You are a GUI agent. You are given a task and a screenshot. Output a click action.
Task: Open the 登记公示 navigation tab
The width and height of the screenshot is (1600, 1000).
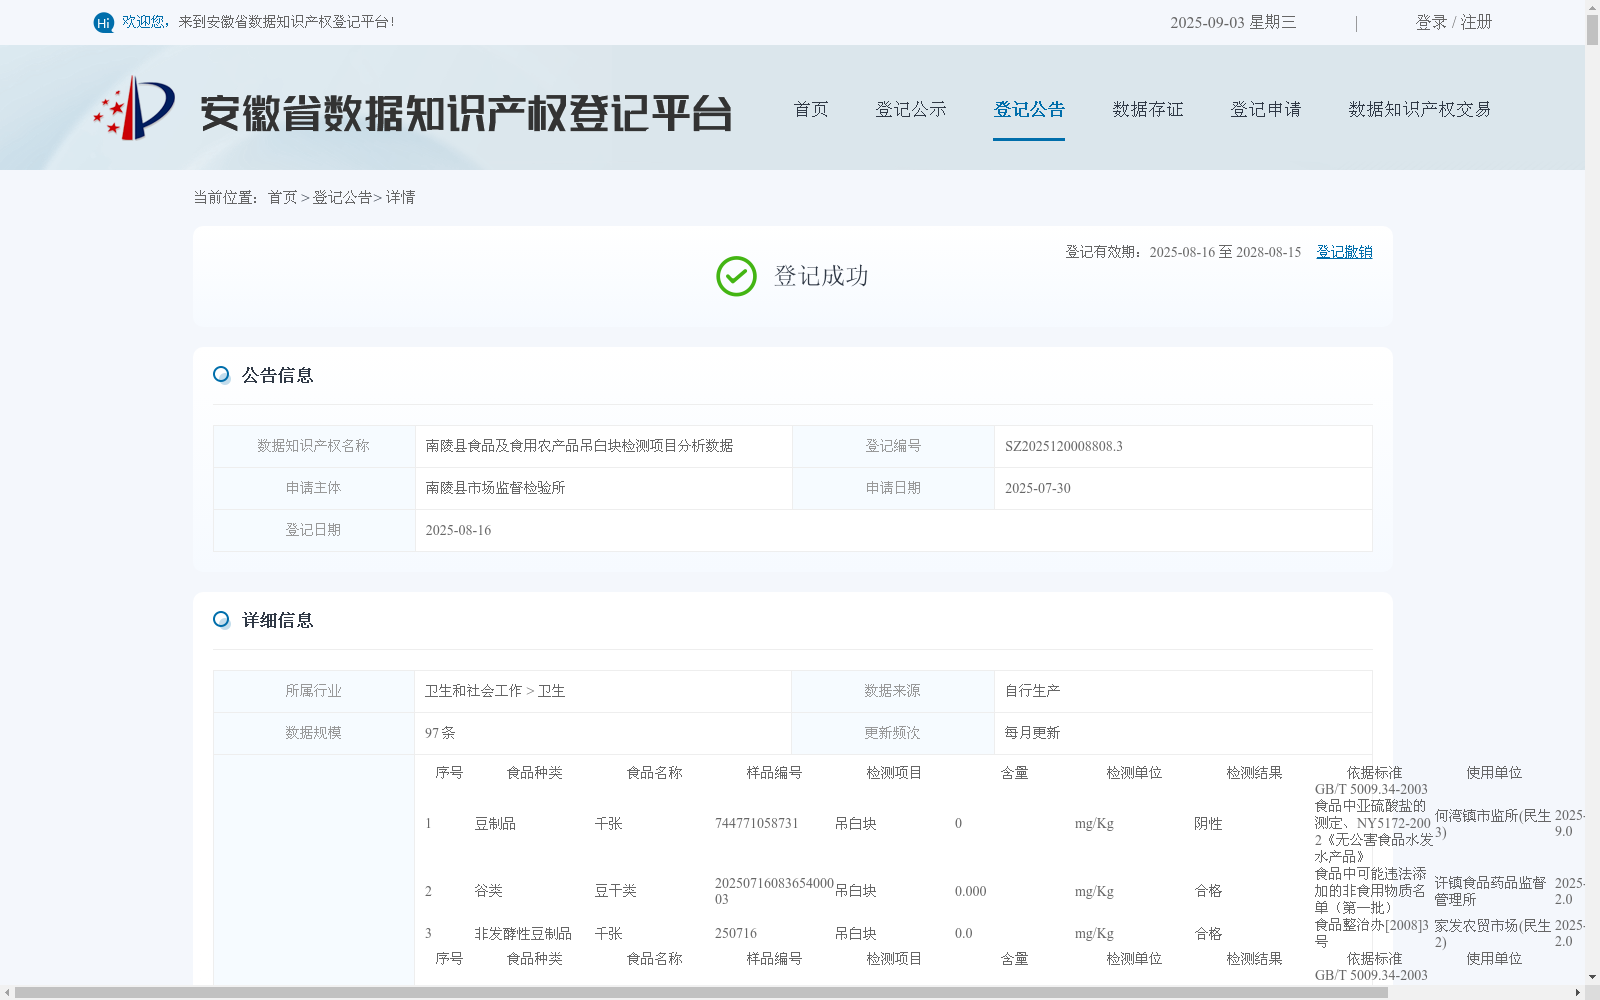[x=911, y=109]
